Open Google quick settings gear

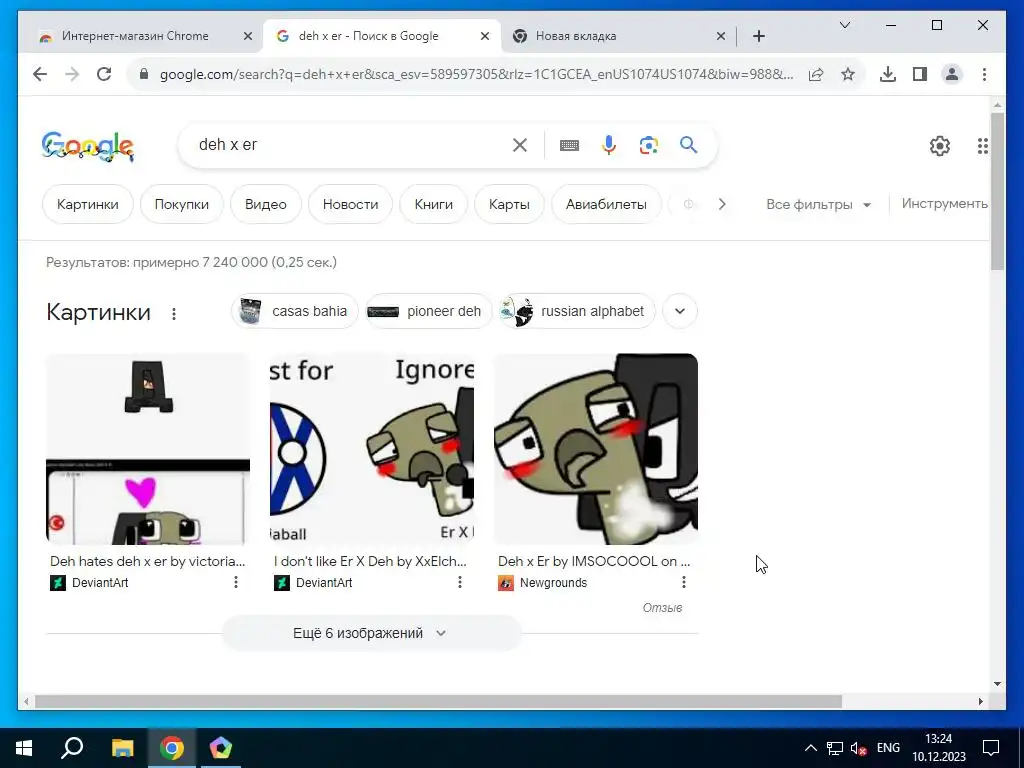click(x=940, y=146)
